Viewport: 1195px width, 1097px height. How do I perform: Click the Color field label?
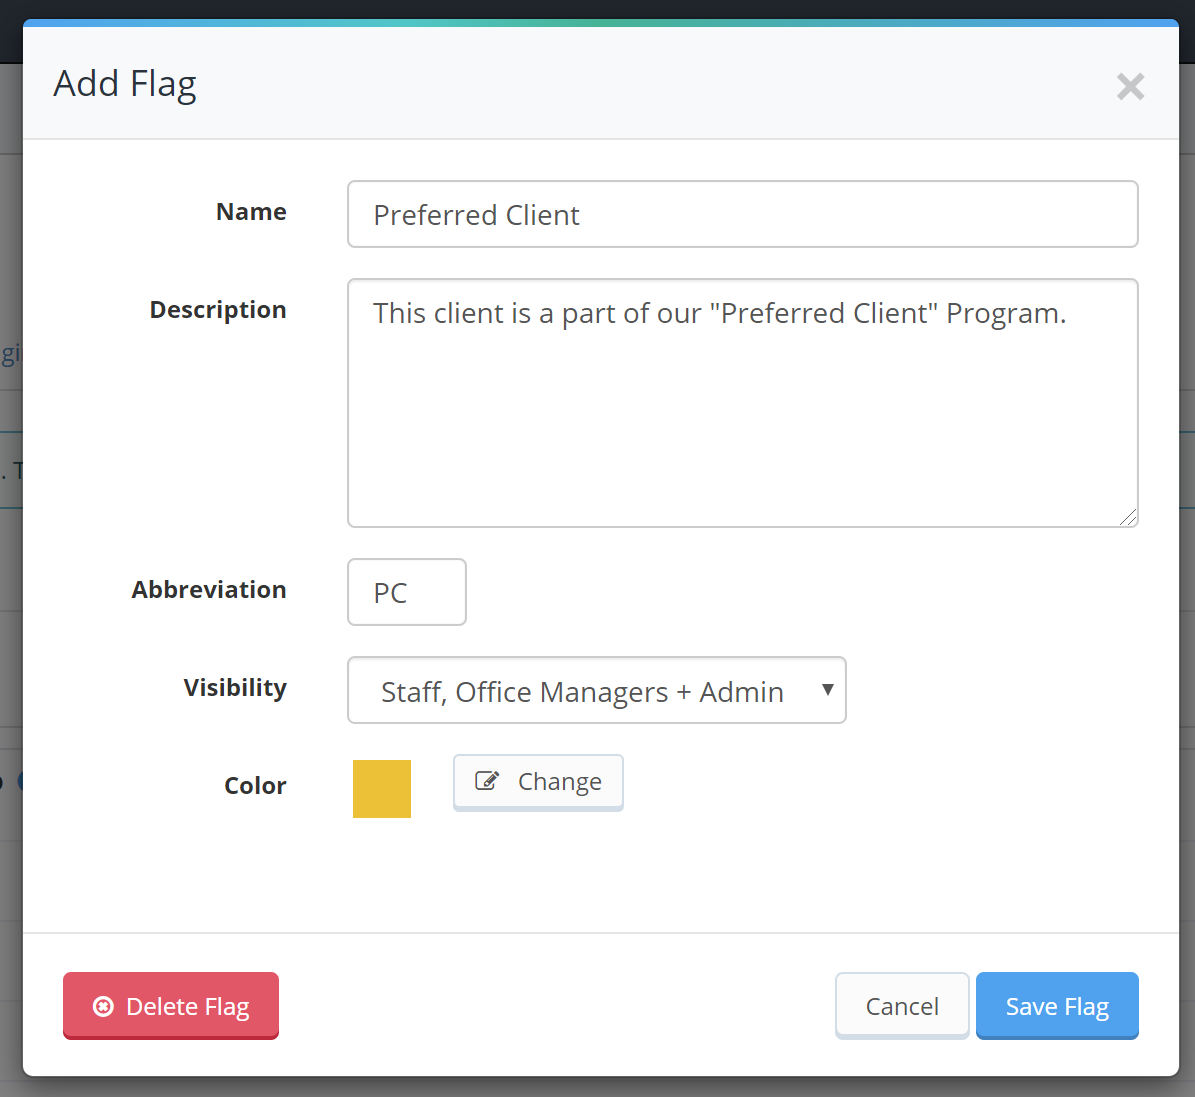pyautogui.click(x=255, y=785)
